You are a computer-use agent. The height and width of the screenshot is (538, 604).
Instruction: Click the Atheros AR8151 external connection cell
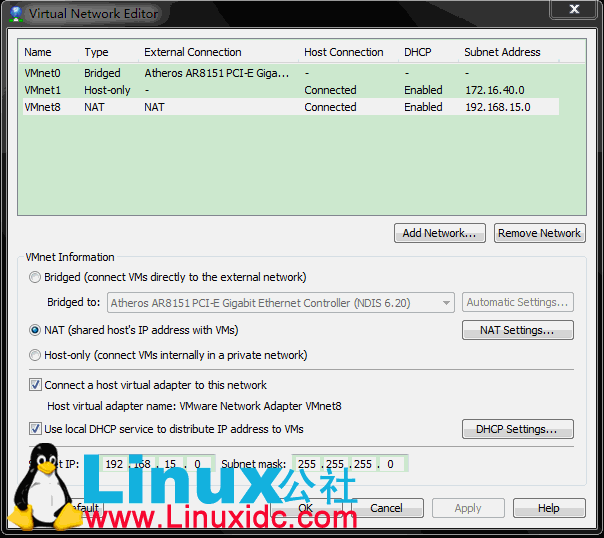(x=216, y=73)
